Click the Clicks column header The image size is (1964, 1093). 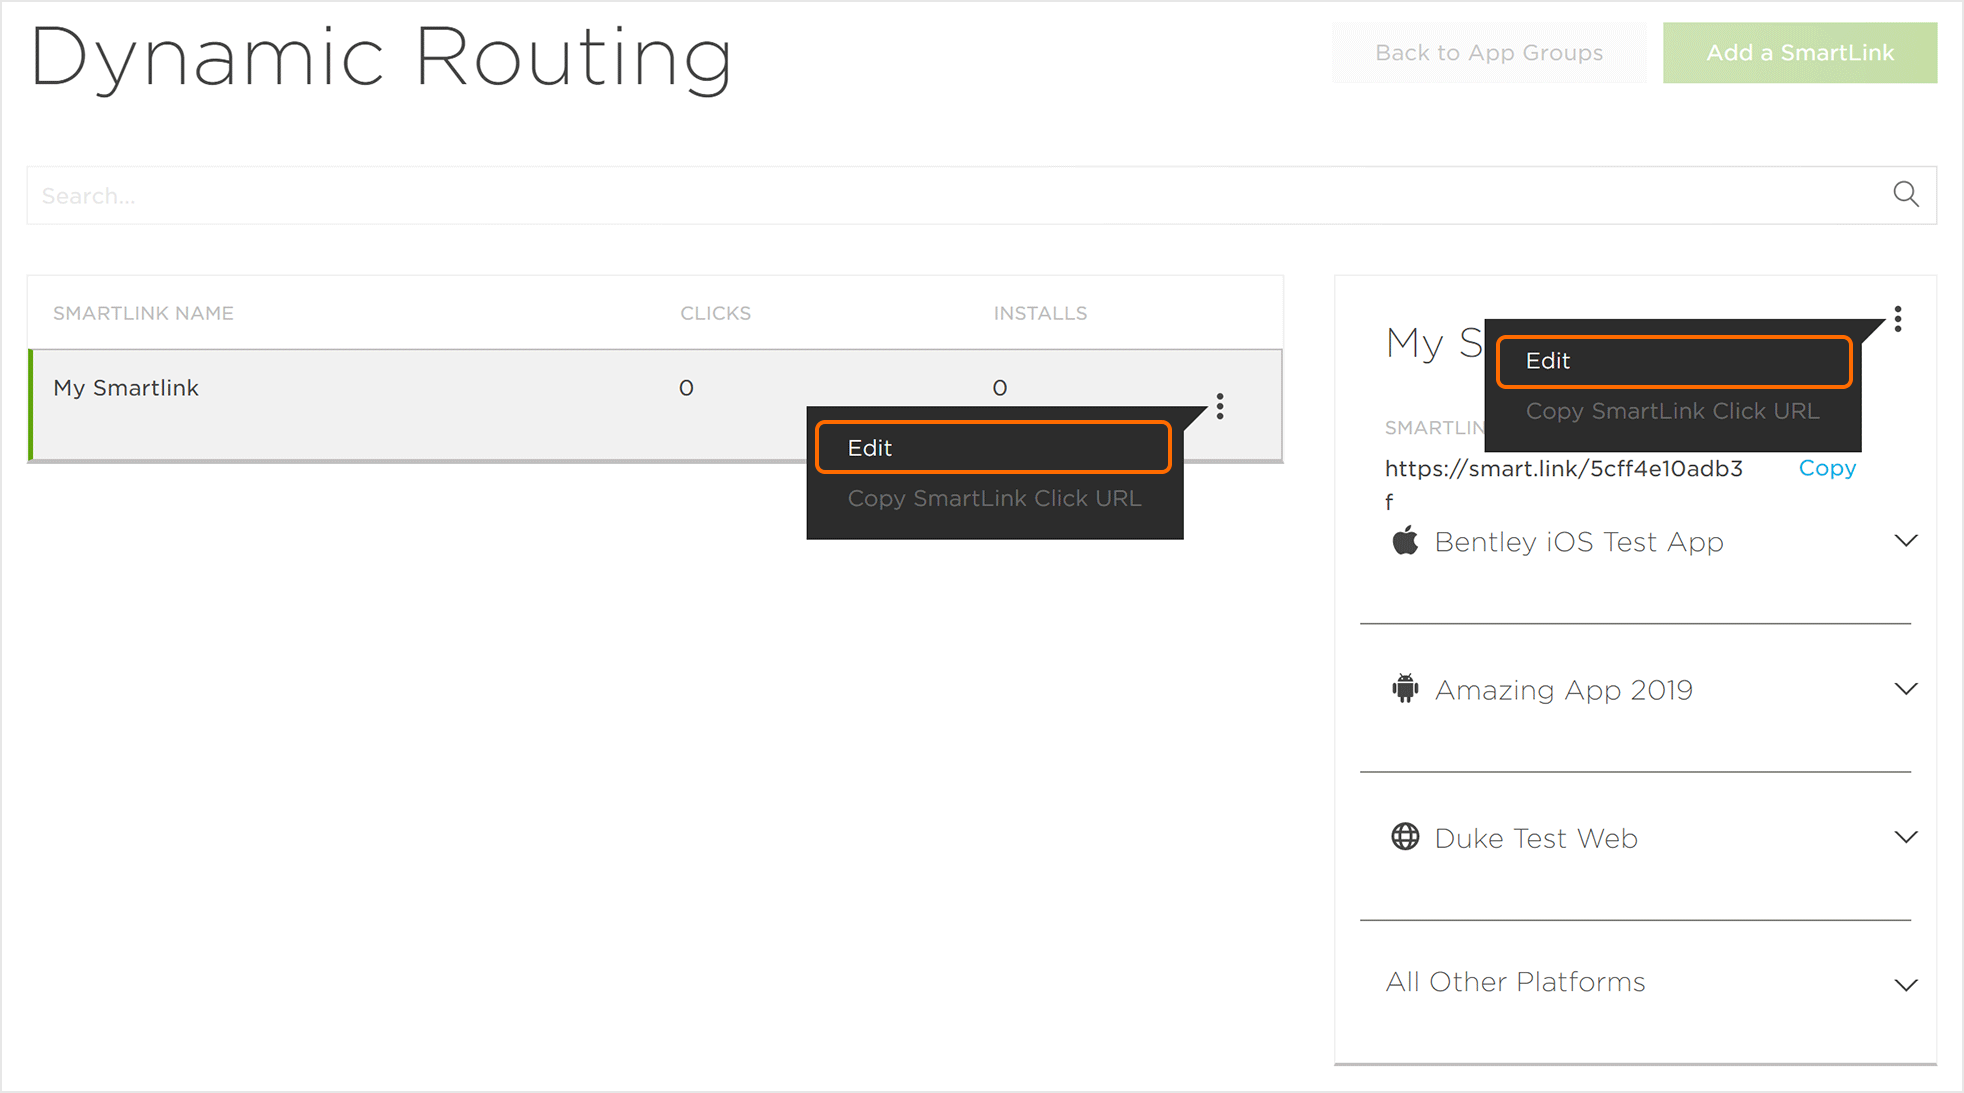715,313
